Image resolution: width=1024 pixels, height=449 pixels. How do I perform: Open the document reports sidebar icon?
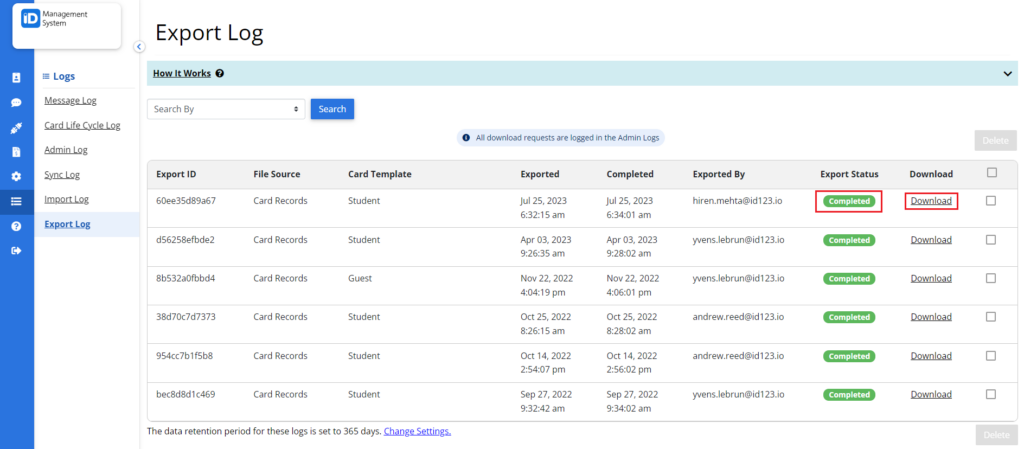tap(16, 152)
